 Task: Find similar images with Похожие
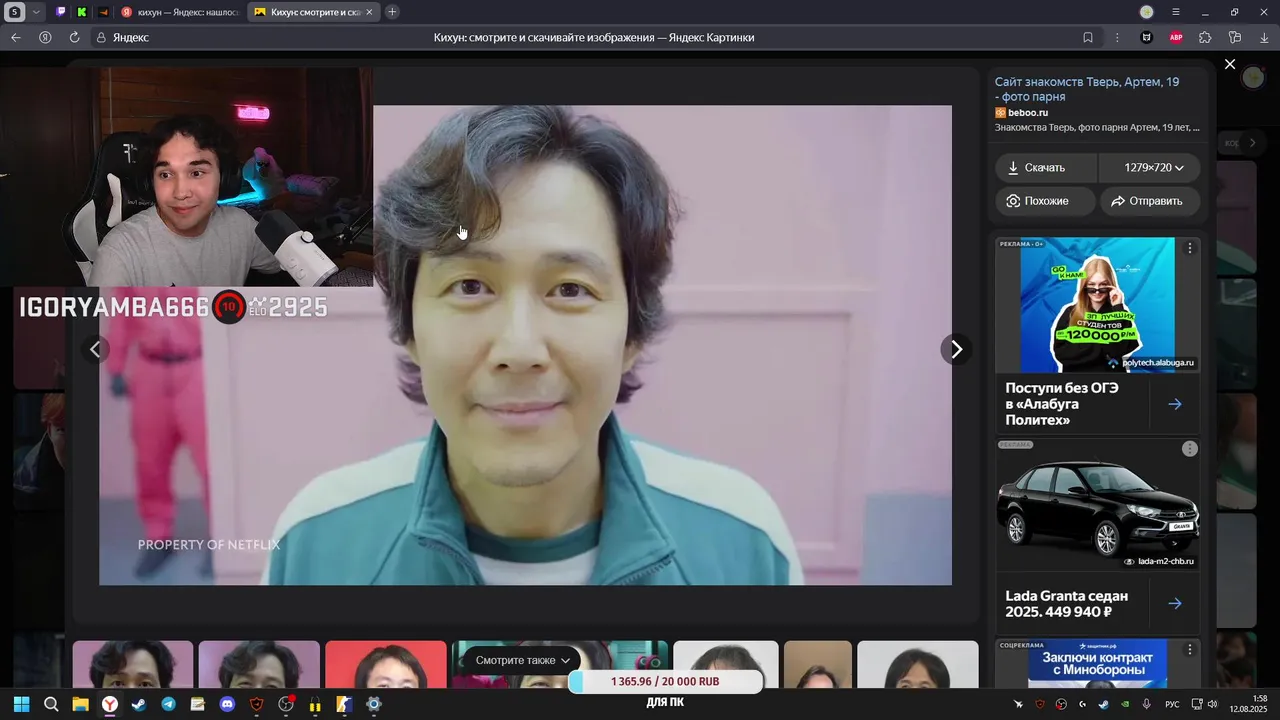tap(1046, 201)
